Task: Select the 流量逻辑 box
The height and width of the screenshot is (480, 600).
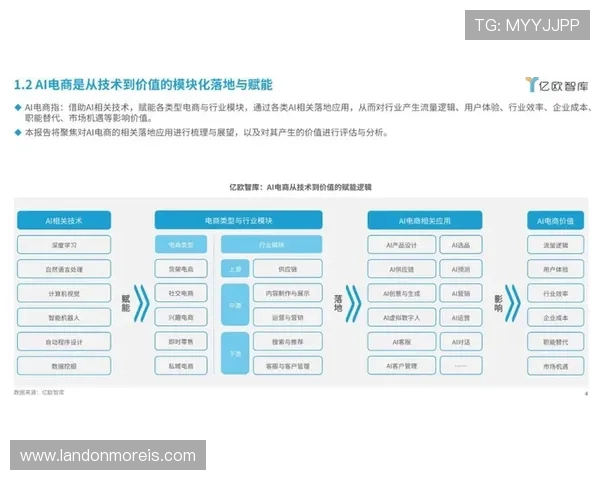Action: pos(556,245)
